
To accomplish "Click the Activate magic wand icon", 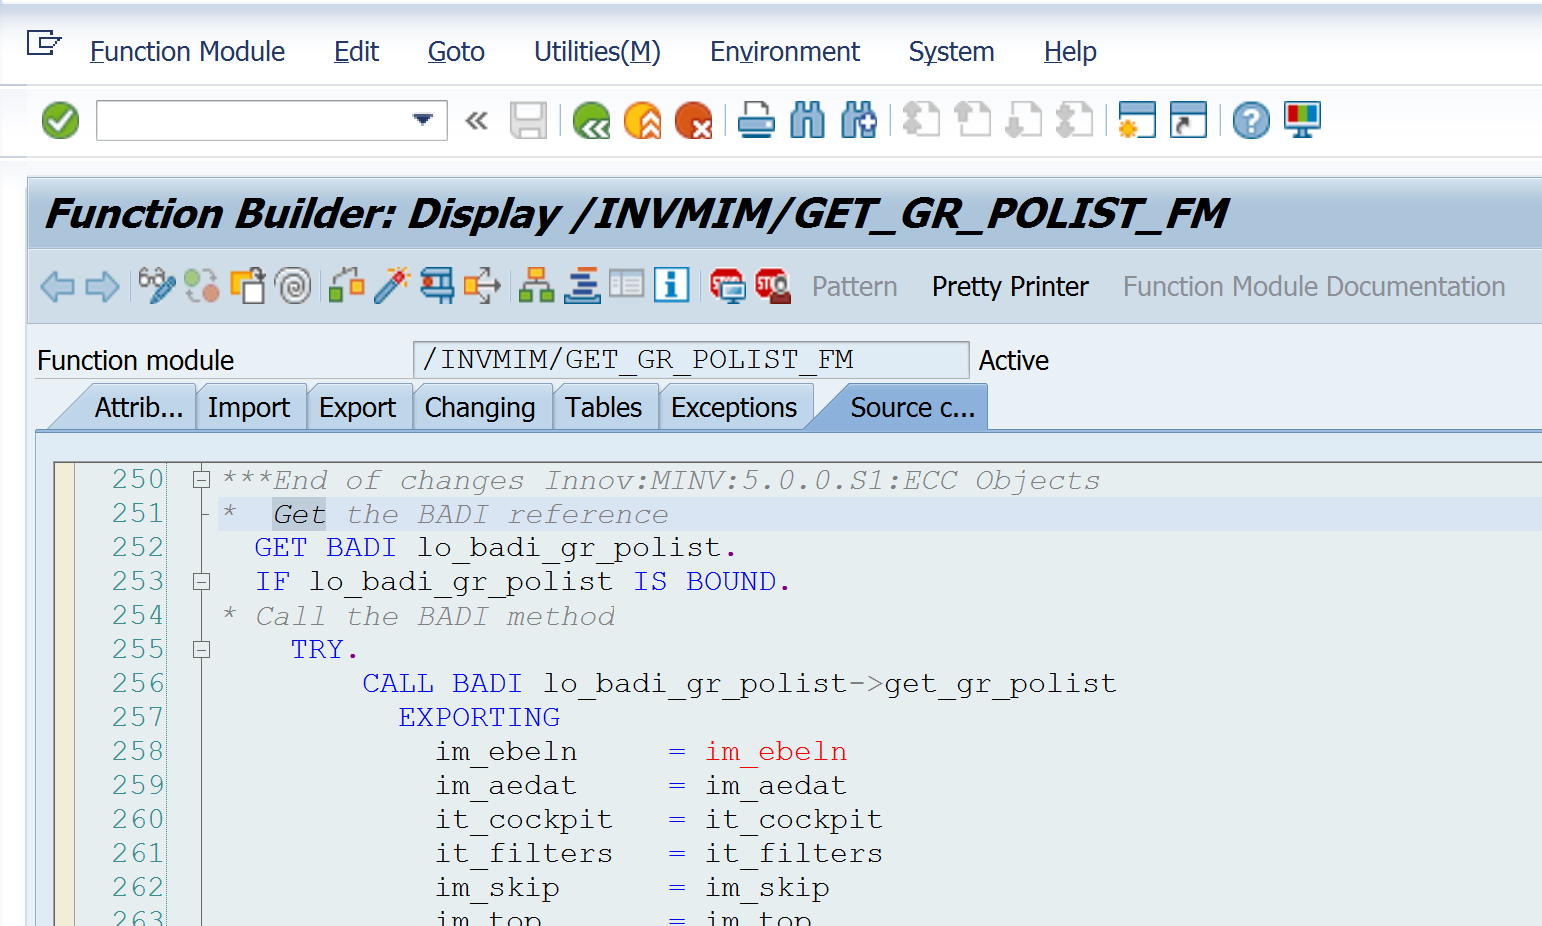I will (x=392, y=286).
